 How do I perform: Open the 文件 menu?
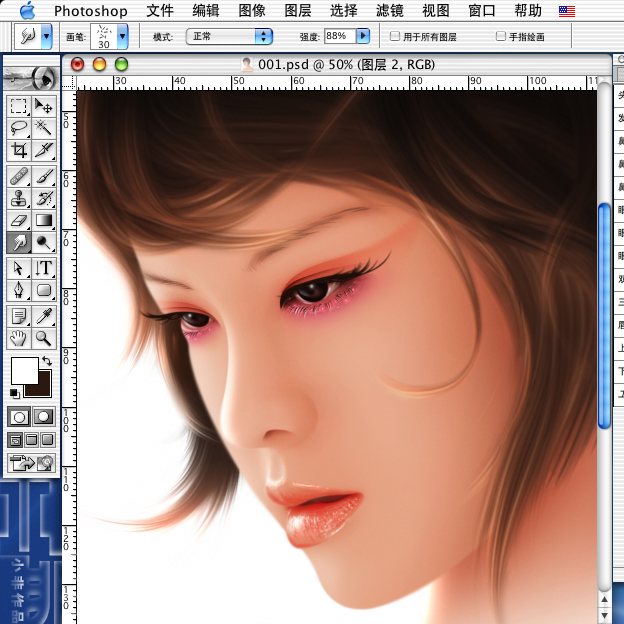click(x=160, y=11)
